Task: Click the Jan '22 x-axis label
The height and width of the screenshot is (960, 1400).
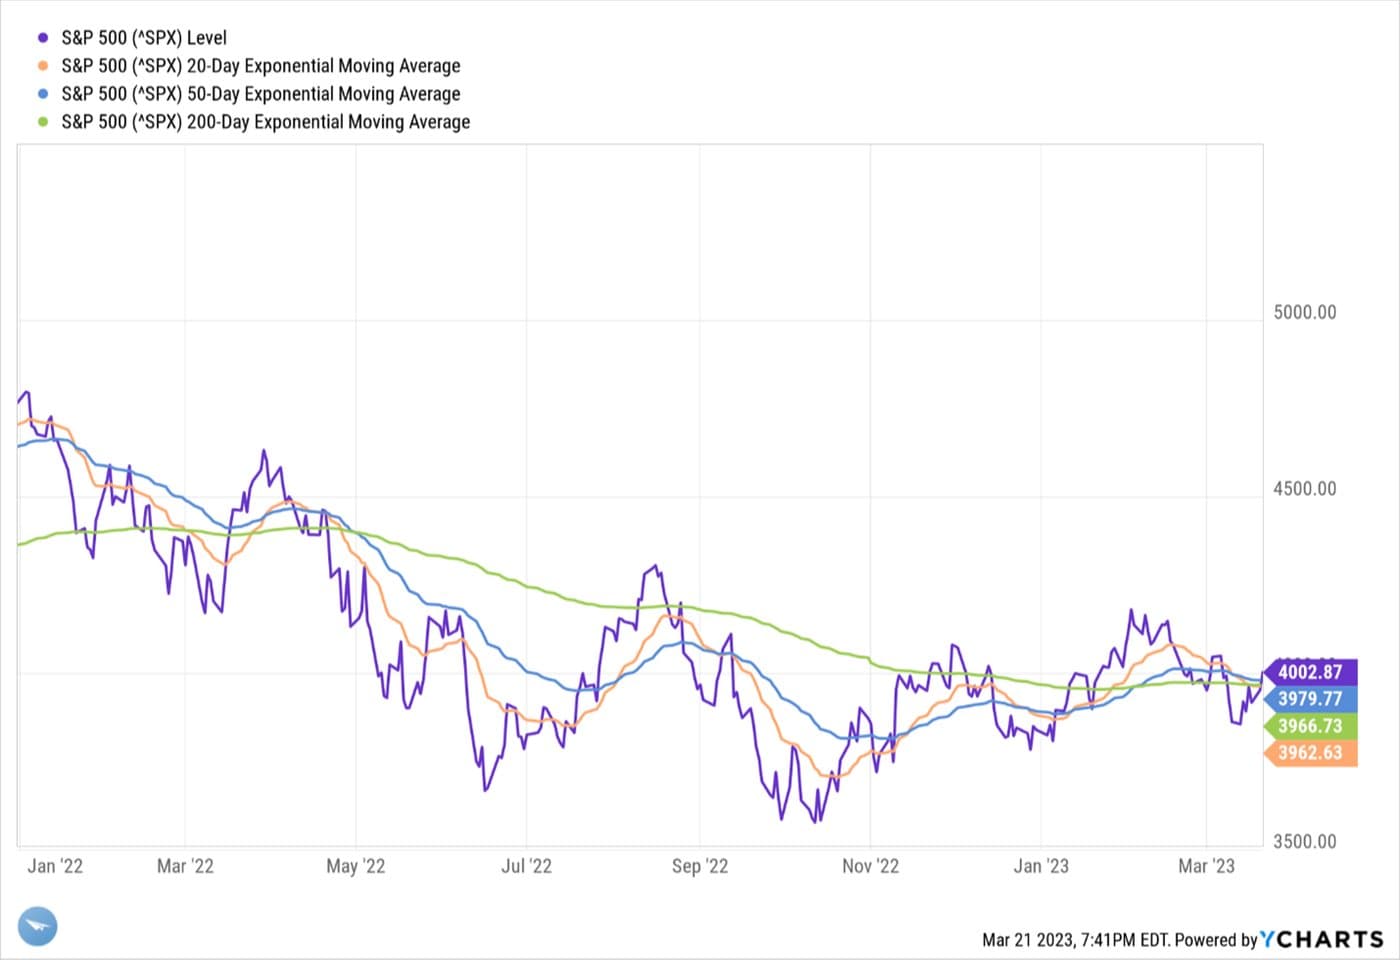Action: [x=55, y=866]
